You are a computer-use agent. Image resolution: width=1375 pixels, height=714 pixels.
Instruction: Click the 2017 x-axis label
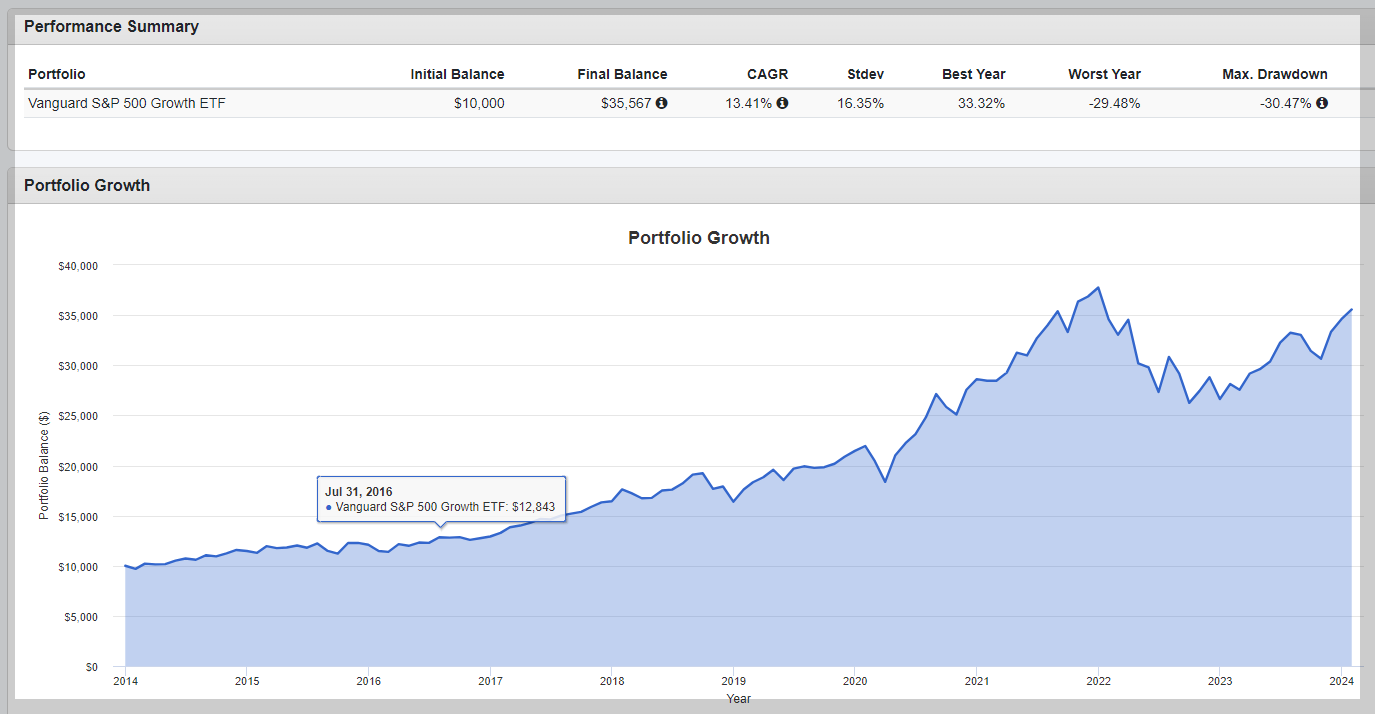coord(490,682)
